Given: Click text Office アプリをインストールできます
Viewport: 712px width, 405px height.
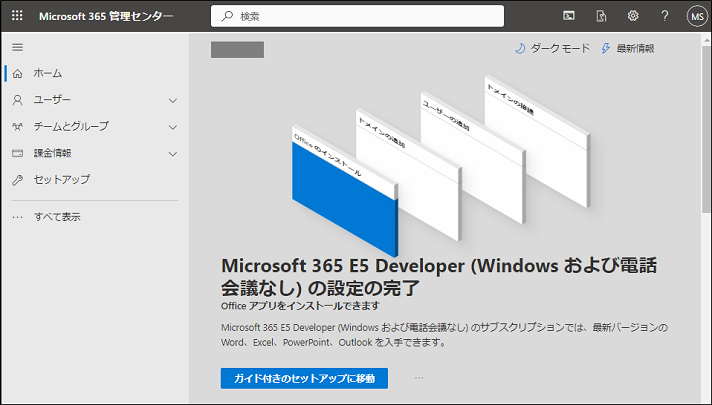Looking at the screenshot, I should click(300, 306).
